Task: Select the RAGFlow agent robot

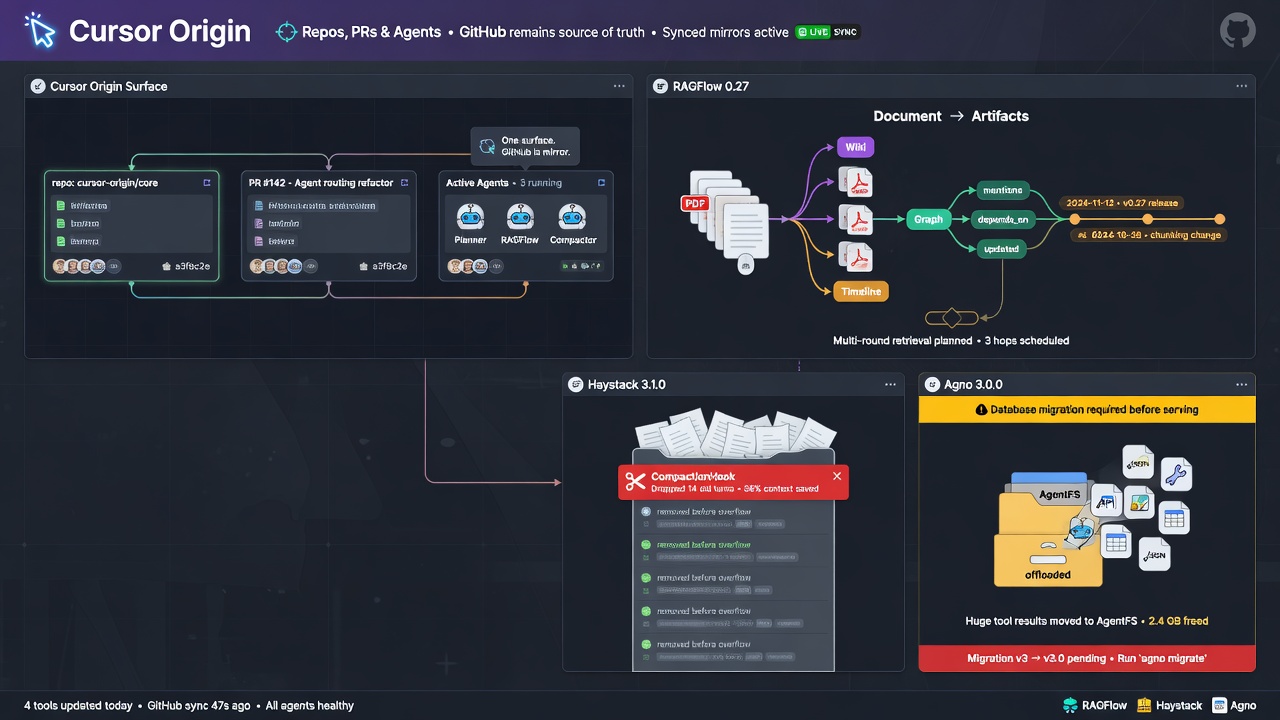Action: (521, 217)
